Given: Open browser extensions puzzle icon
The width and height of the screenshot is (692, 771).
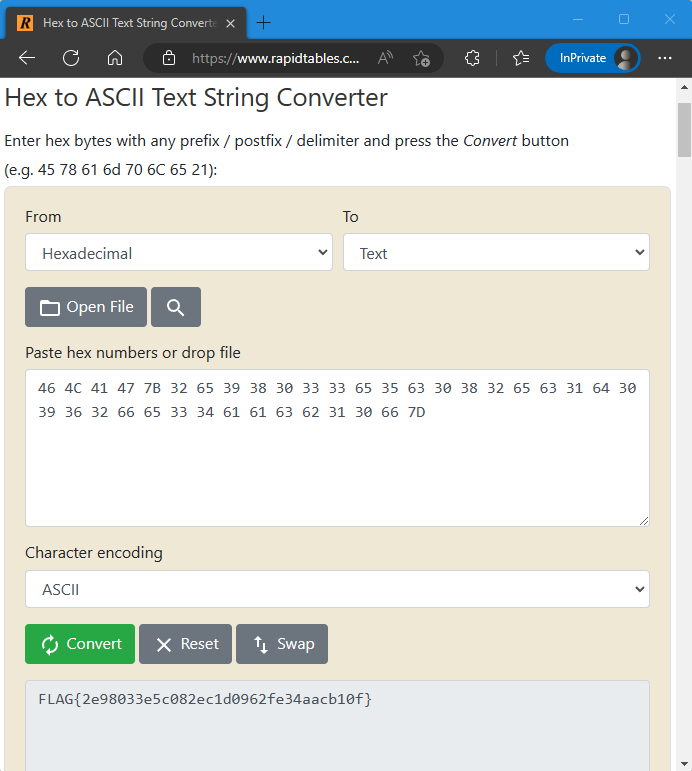Looking at the screenshot, I should pos(473,58).
